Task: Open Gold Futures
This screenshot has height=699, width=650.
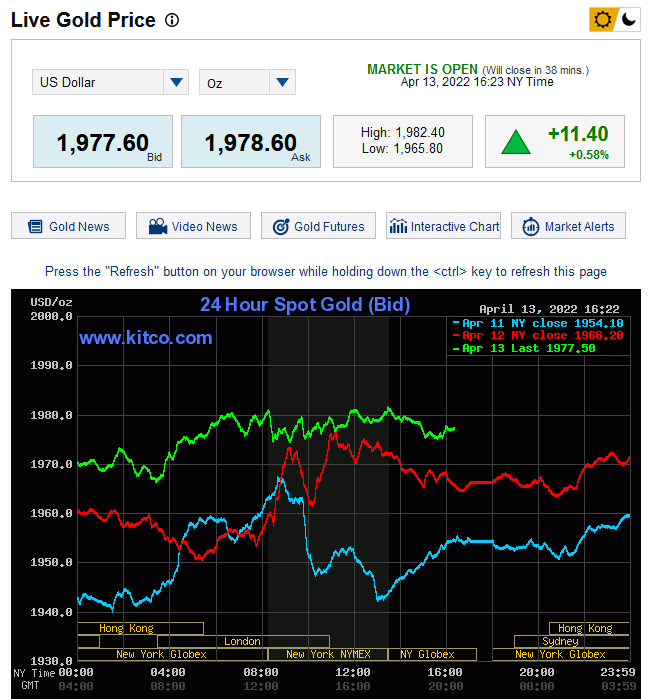Action: (x=318, y=226)
